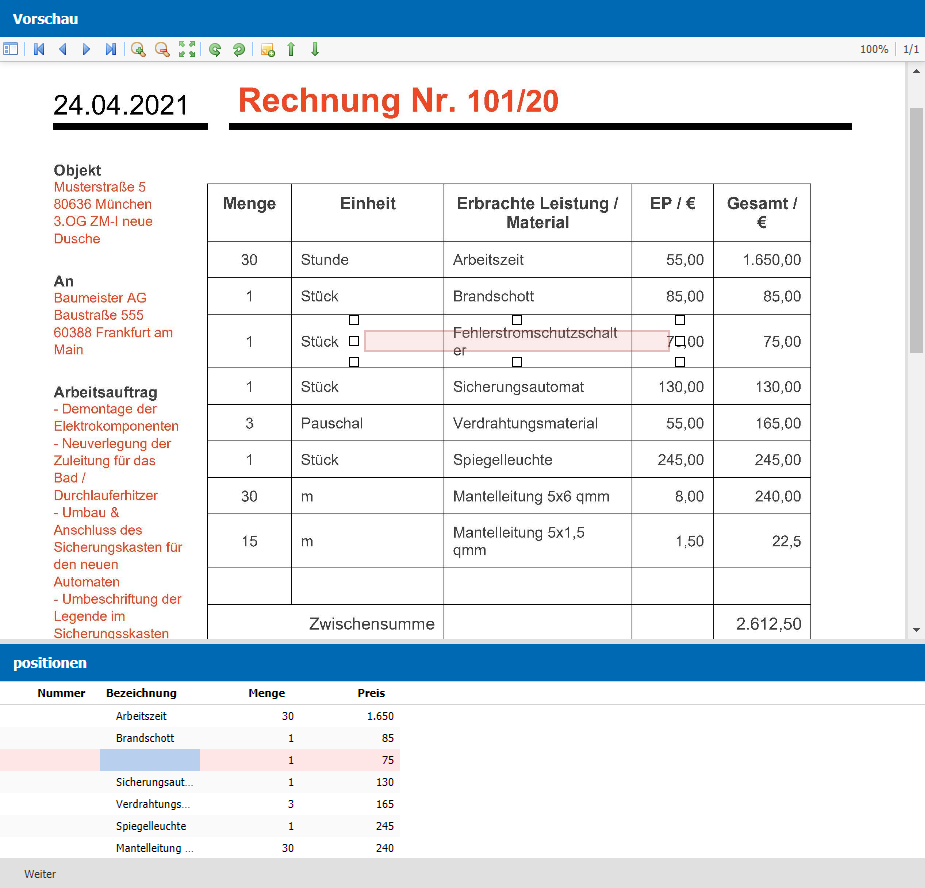Viewport: 925px width, 888px height.
Task: Click the Zwischensumme label
Action: pyautogui.click(x=372, y=624)
